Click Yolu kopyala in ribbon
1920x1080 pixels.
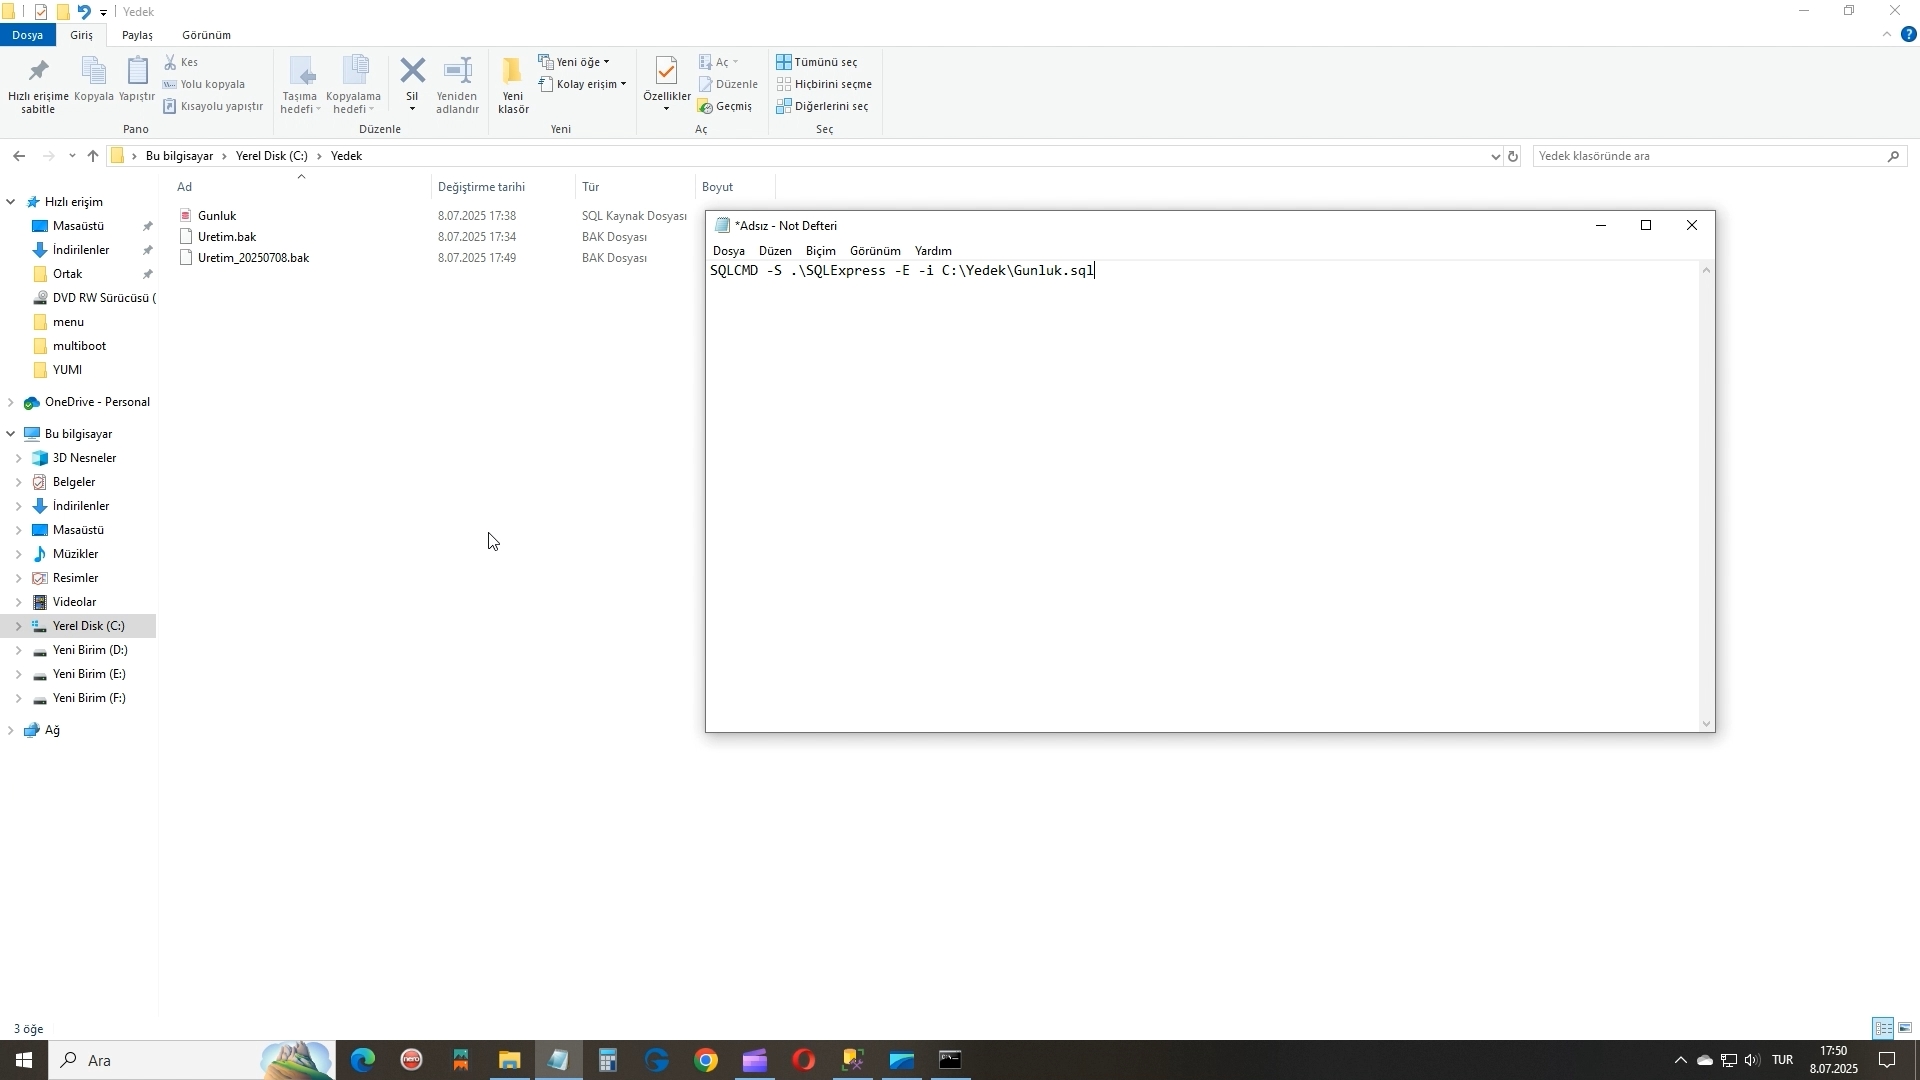[204, 84]
